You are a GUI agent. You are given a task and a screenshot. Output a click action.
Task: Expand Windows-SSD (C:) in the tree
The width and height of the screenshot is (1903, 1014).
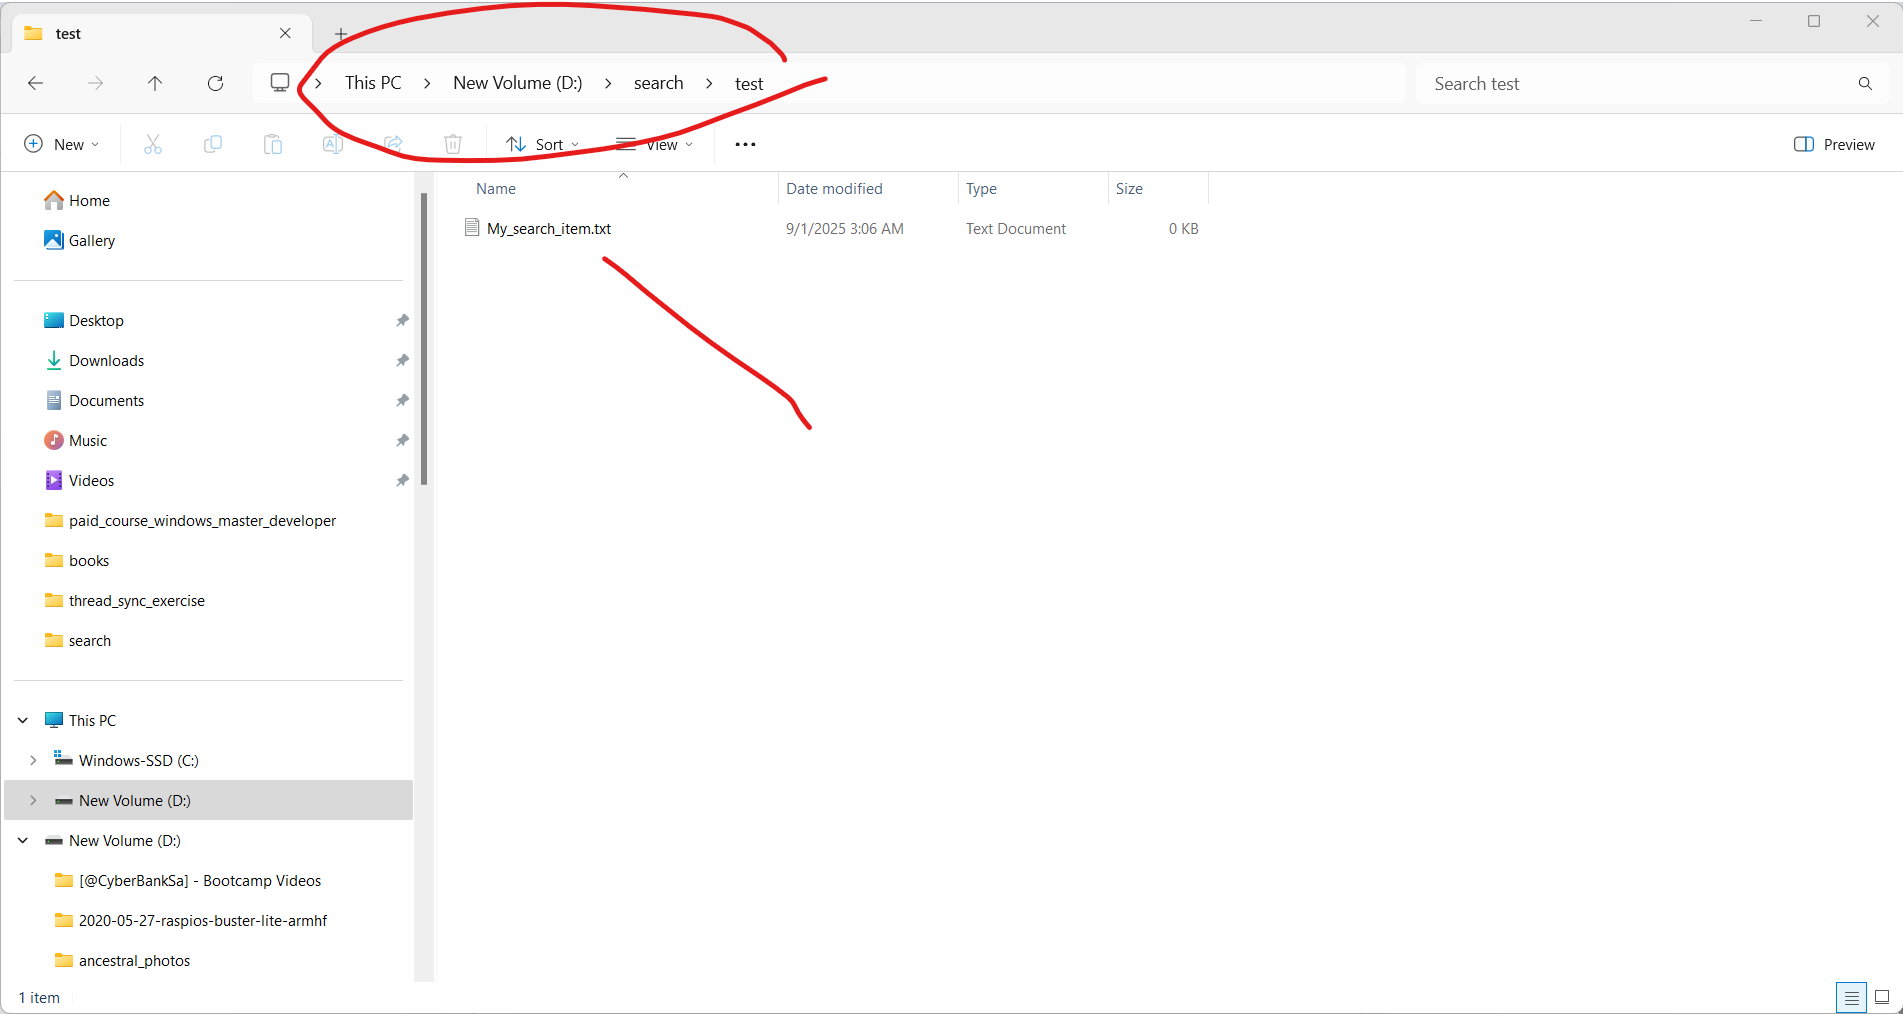(x=33, y=760)
